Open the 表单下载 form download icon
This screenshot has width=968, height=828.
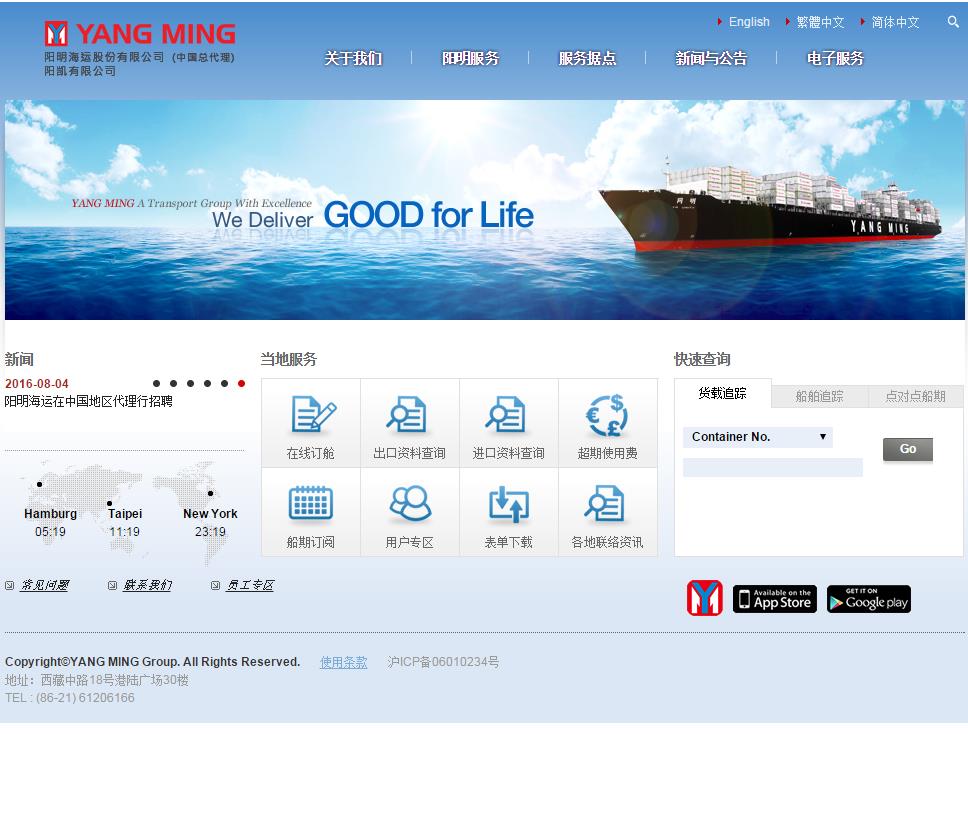509,504
